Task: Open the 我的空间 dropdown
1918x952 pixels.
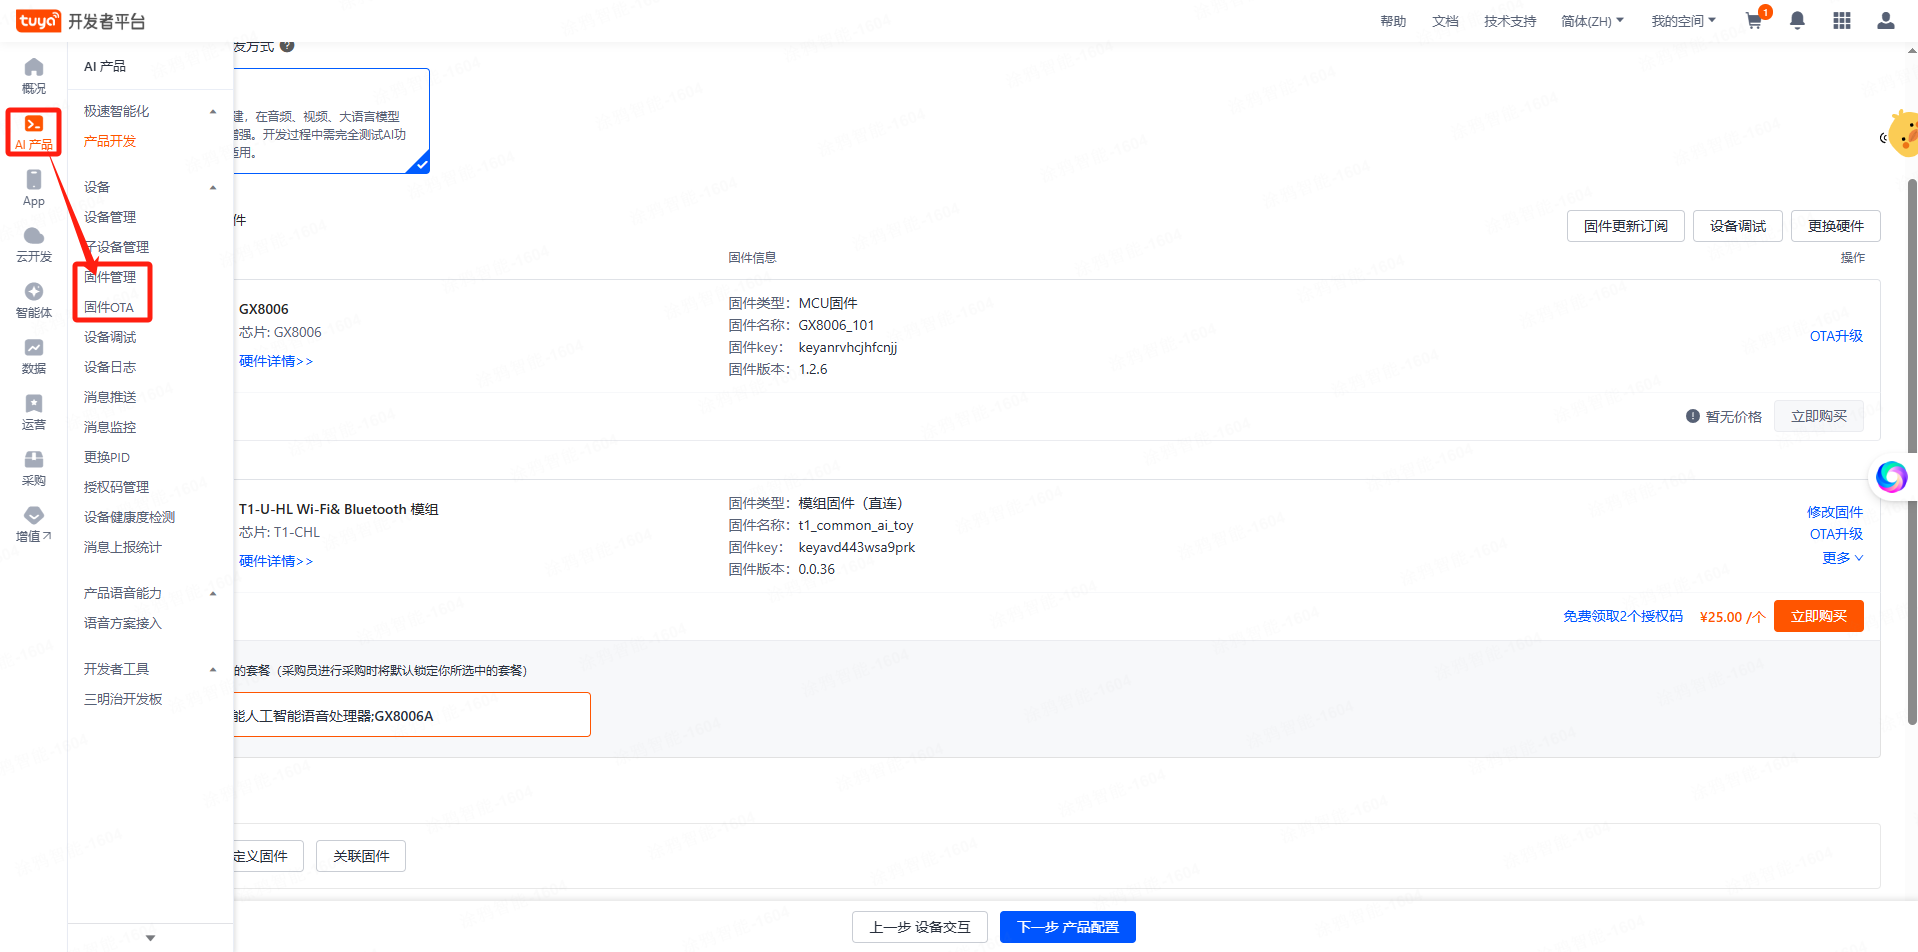Action: [1683, 21]
